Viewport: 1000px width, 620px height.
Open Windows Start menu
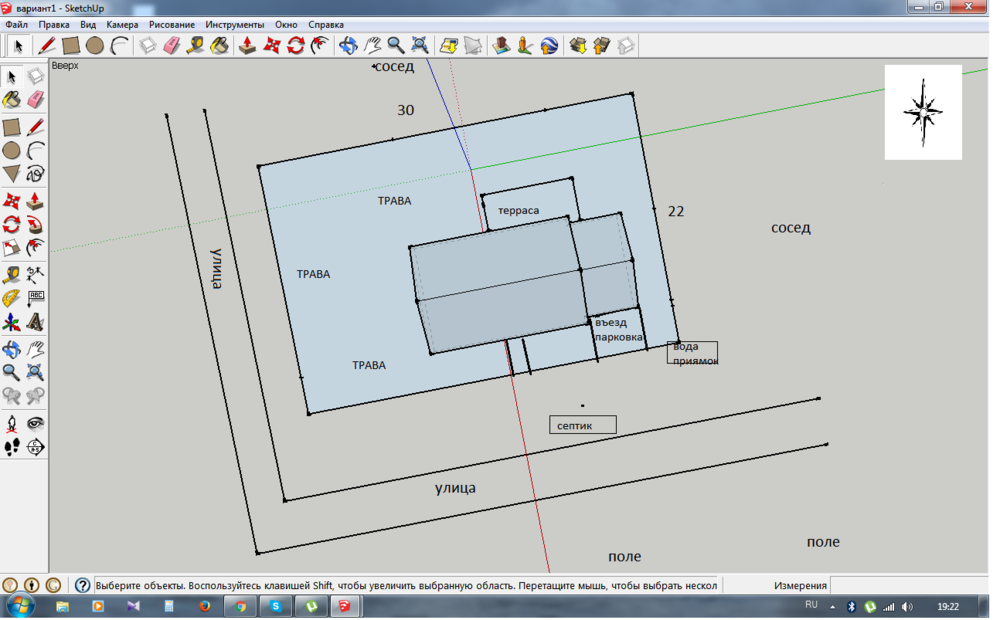pyautogui.click(x=20, y=606)
